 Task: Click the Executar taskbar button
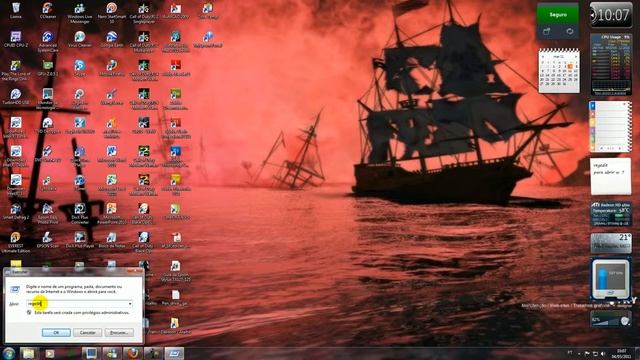174,353
